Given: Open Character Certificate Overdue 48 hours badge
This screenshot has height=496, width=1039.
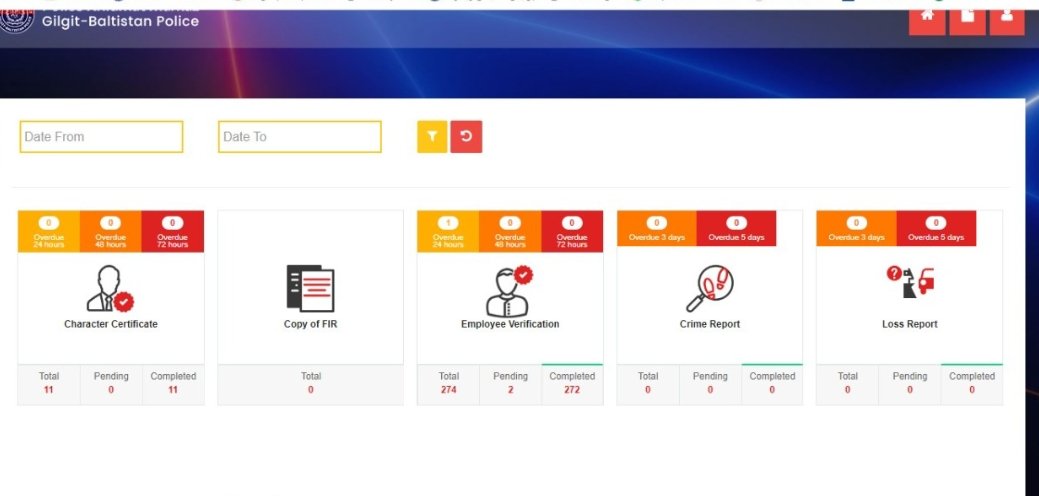Looking at the screenshot, I should 111,231.
